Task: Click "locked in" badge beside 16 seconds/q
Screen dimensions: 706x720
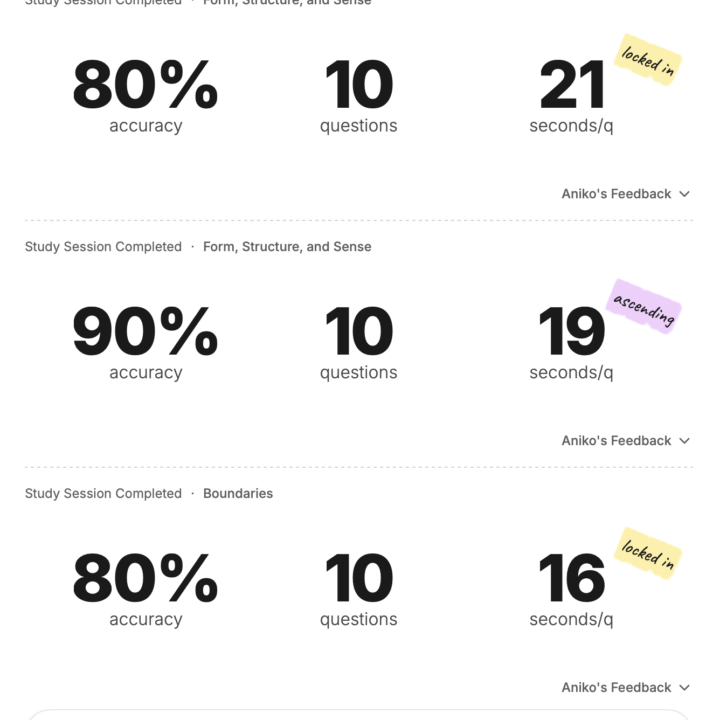Action: pyautogui.click(x=647, y=554)
